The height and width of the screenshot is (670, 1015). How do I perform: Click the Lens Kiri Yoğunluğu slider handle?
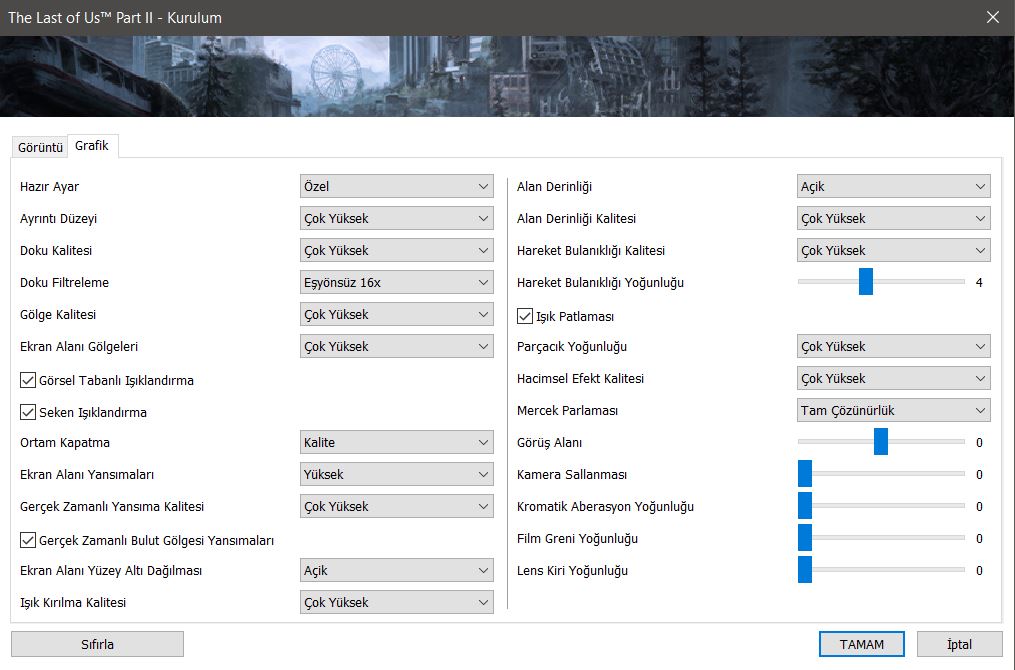(x=805, y=570)
